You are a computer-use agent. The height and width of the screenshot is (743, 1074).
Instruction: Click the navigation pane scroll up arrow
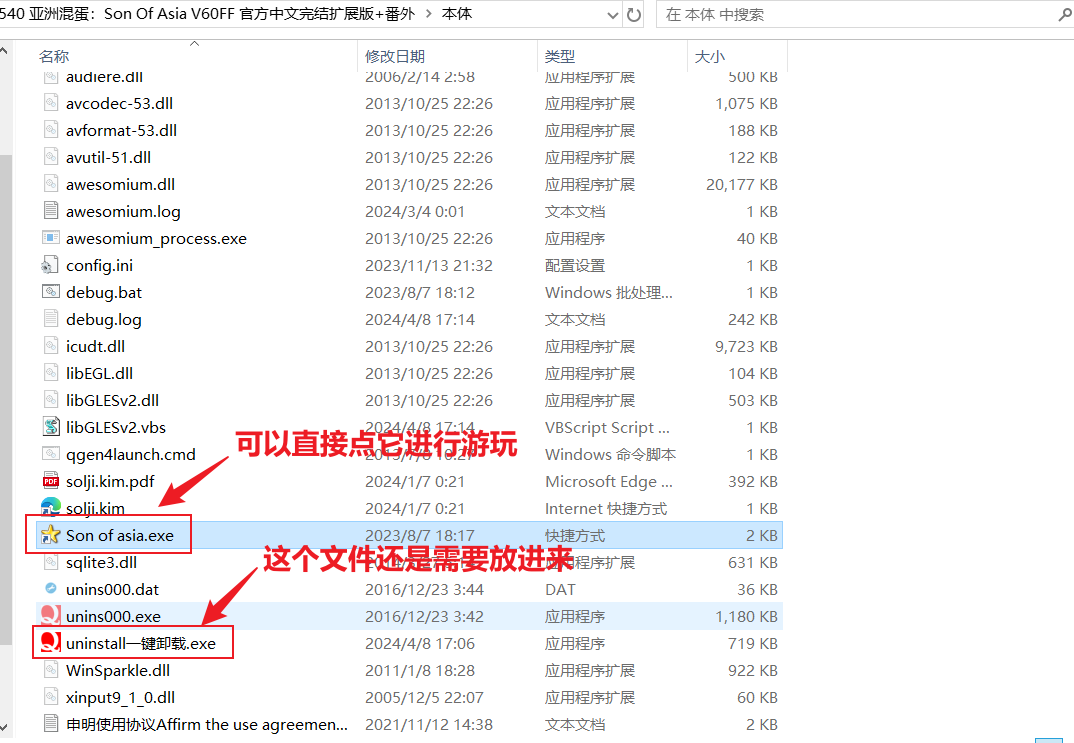(x=5, y=50)
